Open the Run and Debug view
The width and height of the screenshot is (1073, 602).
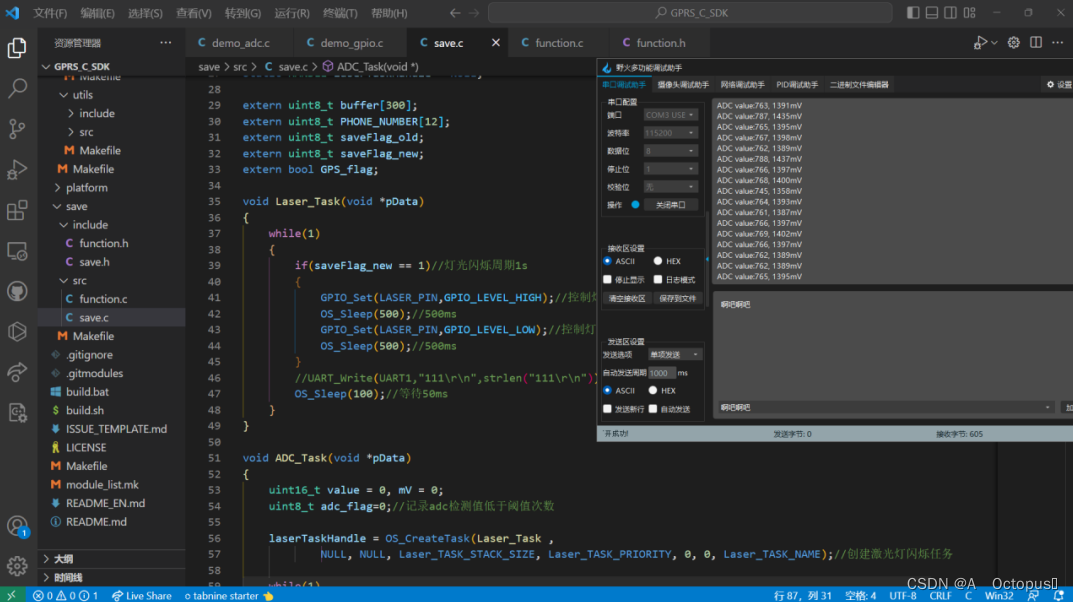coord(17,170)
